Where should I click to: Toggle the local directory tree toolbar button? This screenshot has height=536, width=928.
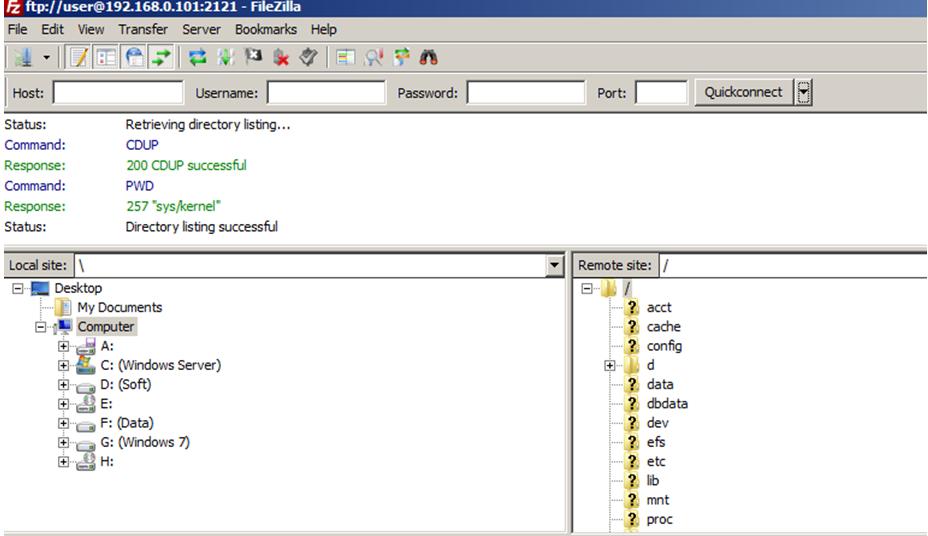click(x=106, y=57)
